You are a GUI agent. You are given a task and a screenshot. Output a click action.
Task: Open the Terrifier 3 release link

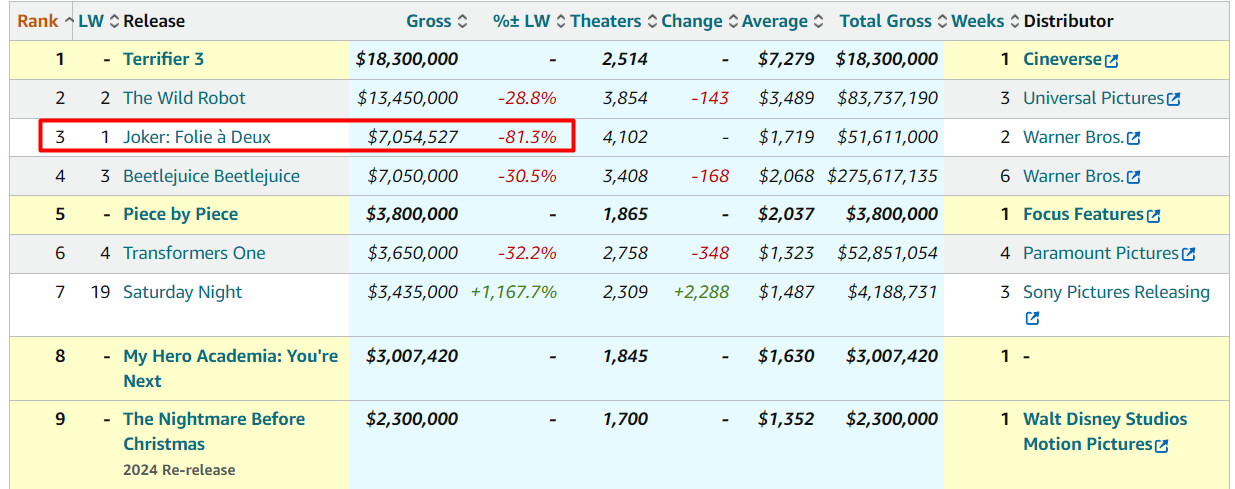[x=163, y=59]
